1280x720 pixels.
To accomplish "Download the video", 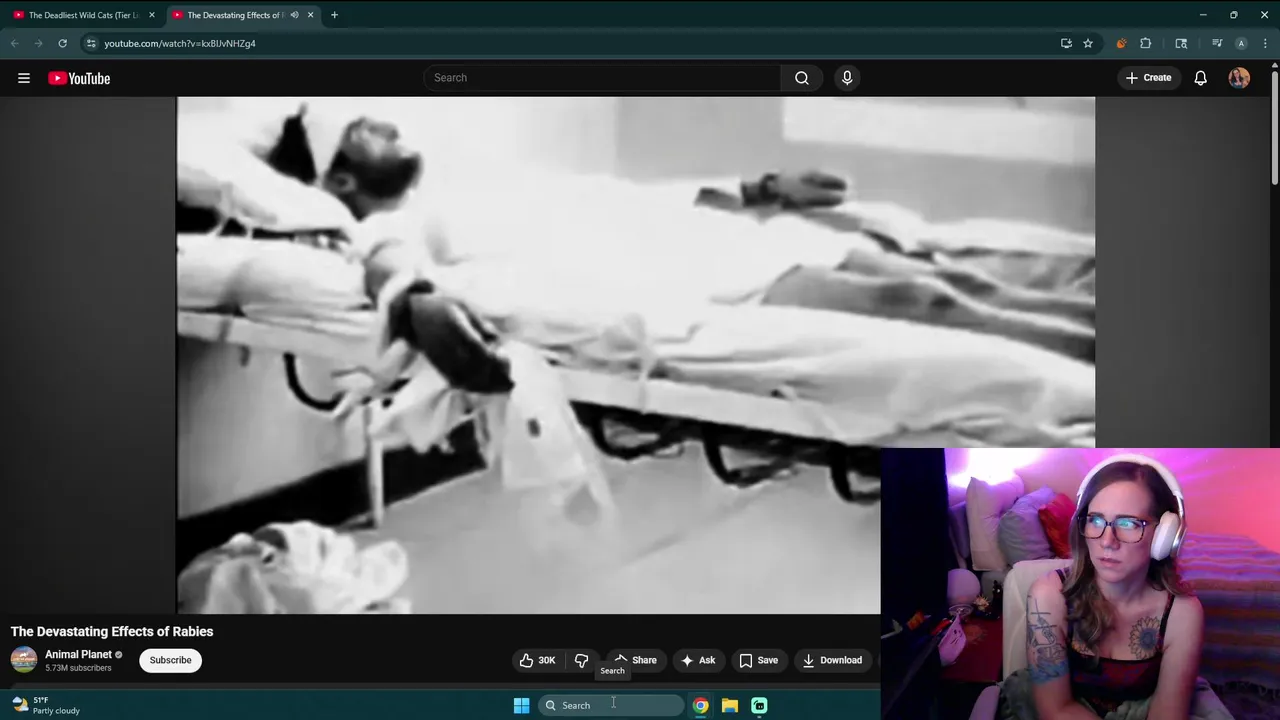I will (x=832, y=660).
